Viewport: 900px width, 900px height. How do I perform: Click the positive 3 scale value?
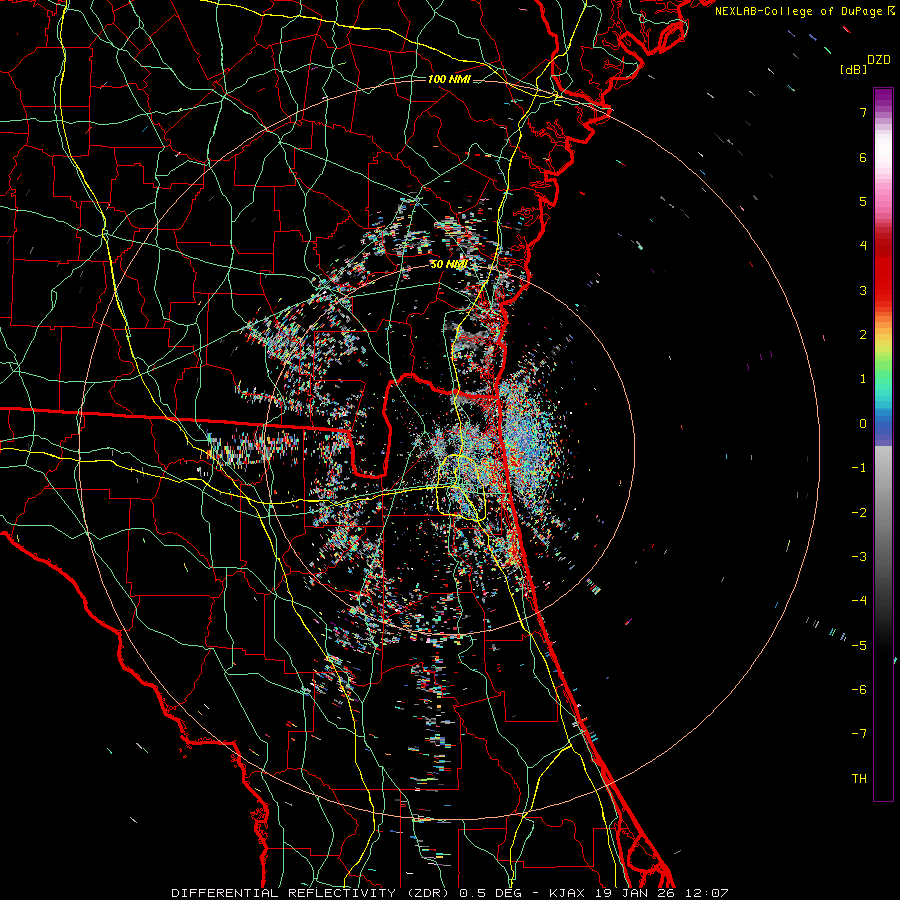tap(863, 290)
